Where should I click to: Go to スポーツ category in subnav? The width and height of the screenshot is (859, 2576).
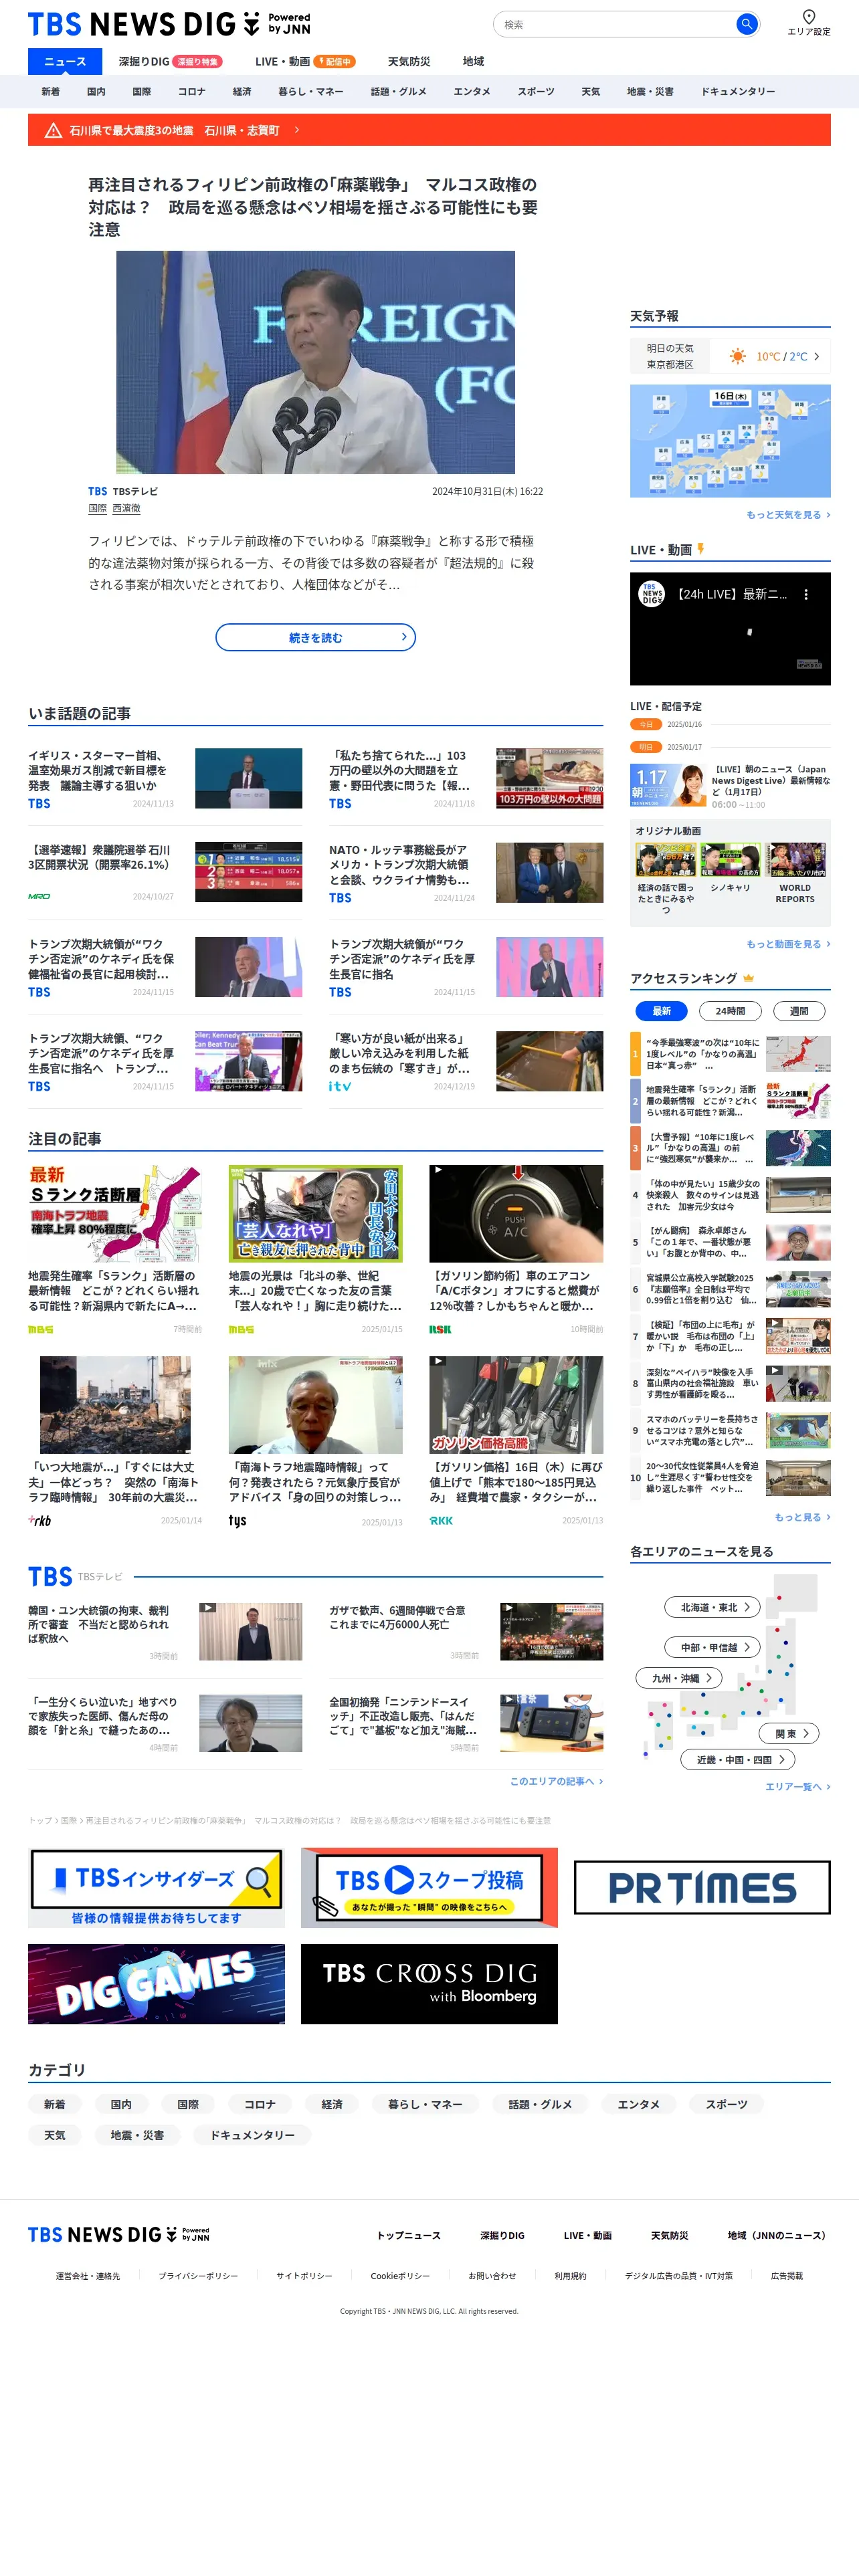coord(536,91)
